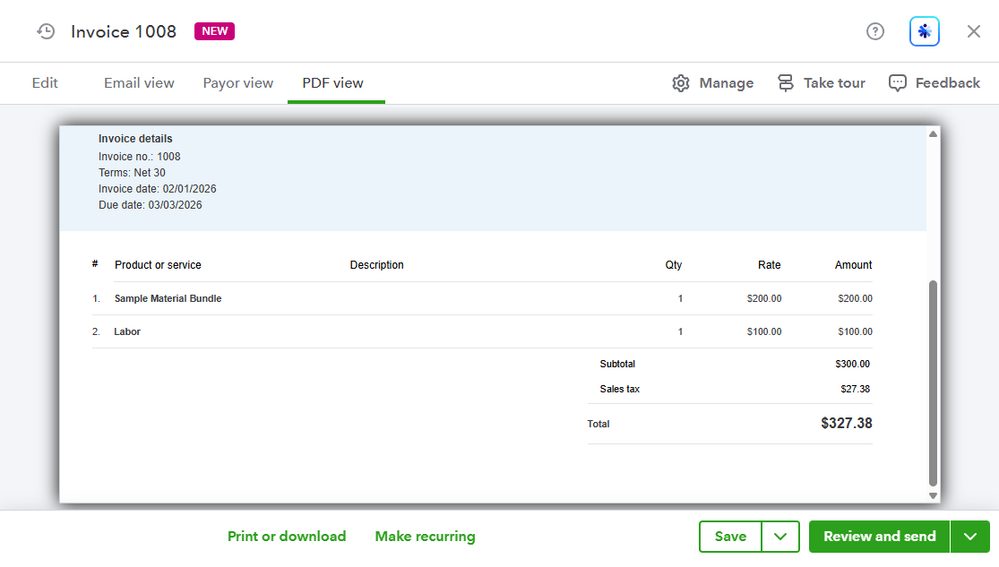Click the Feedback speech bubble icon
The image size is (999, 567).
click(x=898, y=83)
